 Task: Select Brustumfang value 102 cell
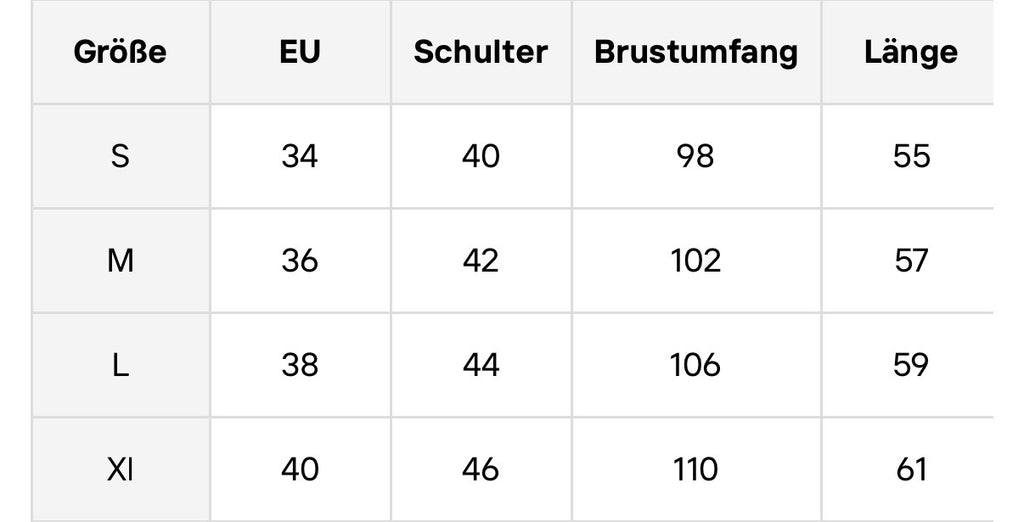point(696,261)
